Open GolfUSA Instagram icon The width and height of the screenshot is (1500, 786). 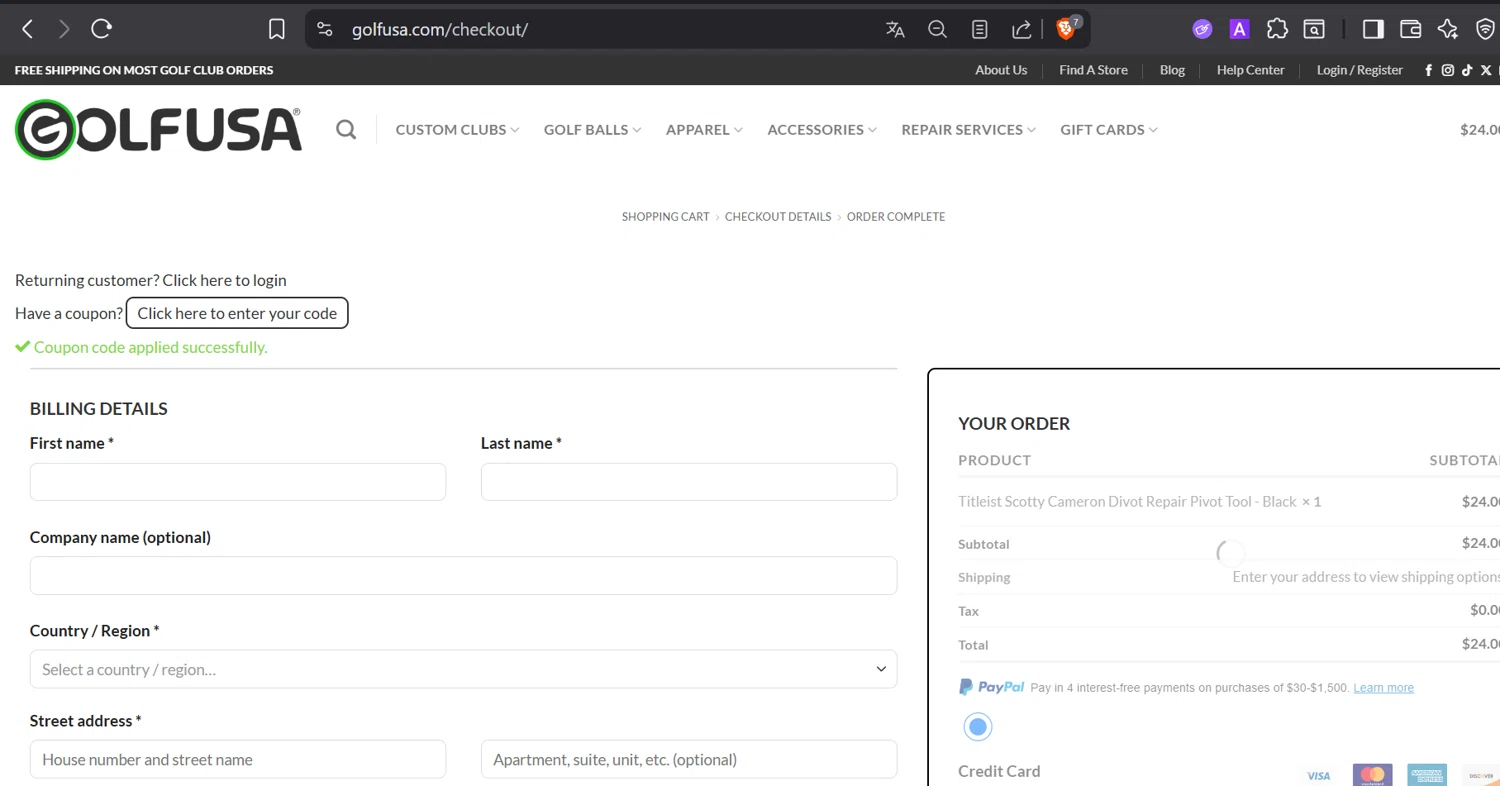1447,70
